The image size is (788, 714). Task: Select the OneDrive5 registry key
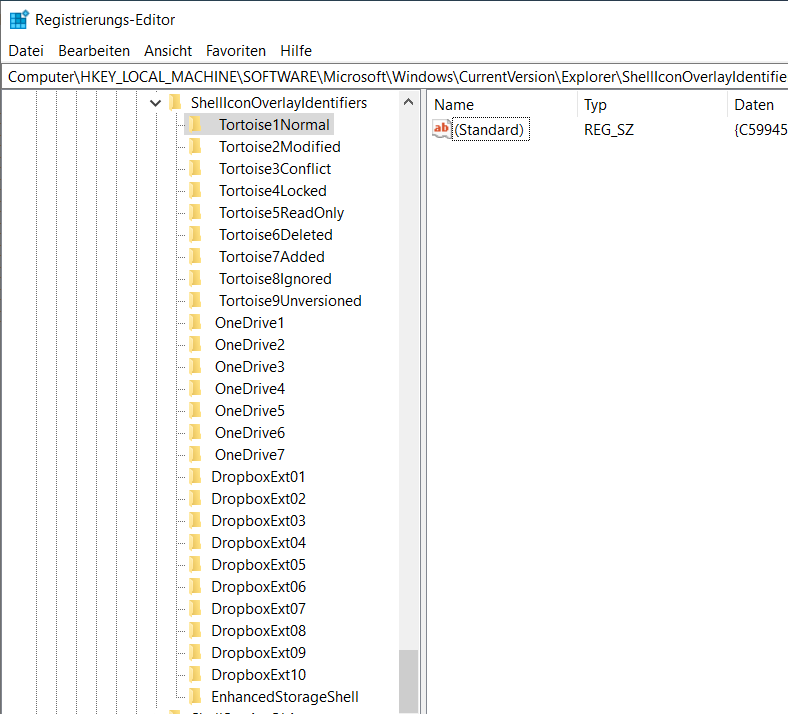click(x=249, y=411)
